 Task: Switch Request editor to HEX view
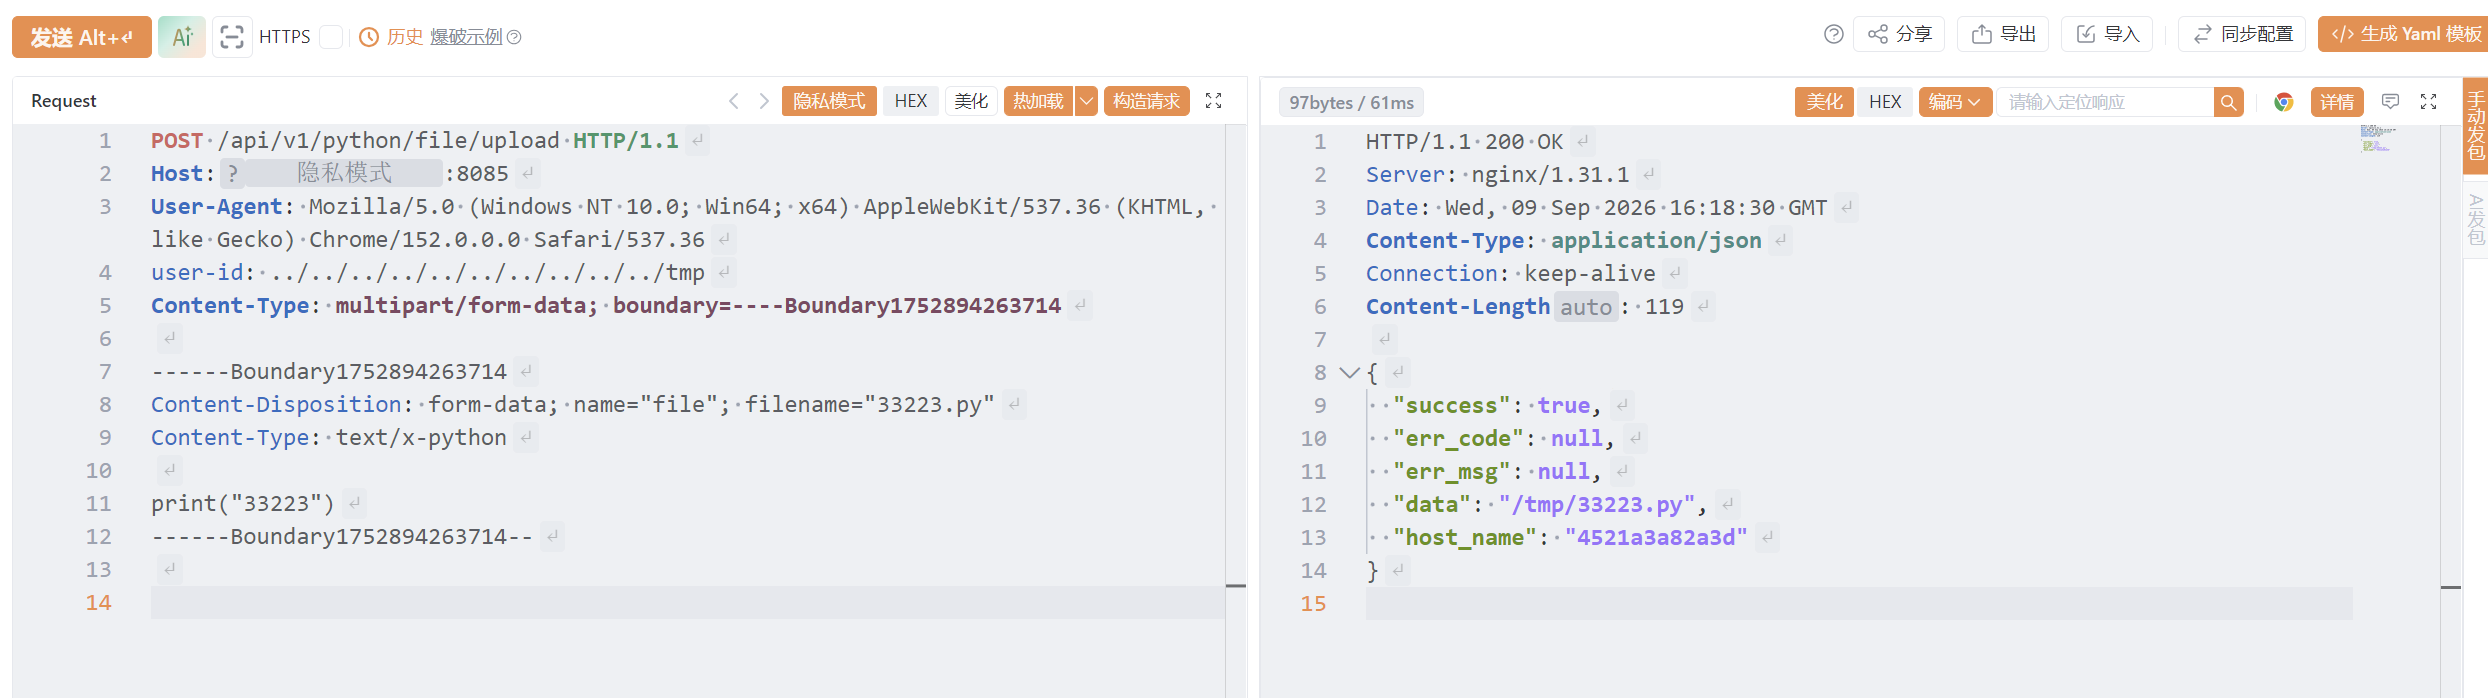[911, 101]
